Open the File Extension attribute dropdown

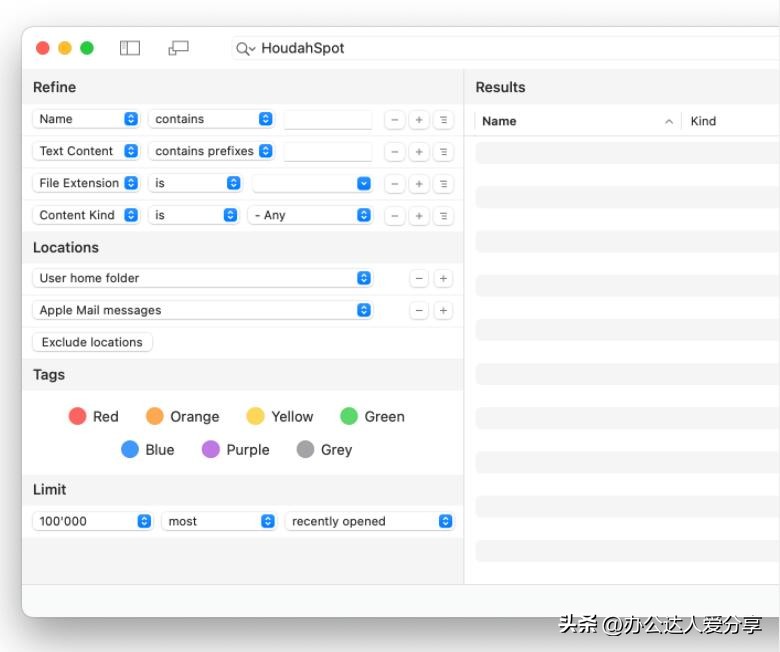[86, 183]
